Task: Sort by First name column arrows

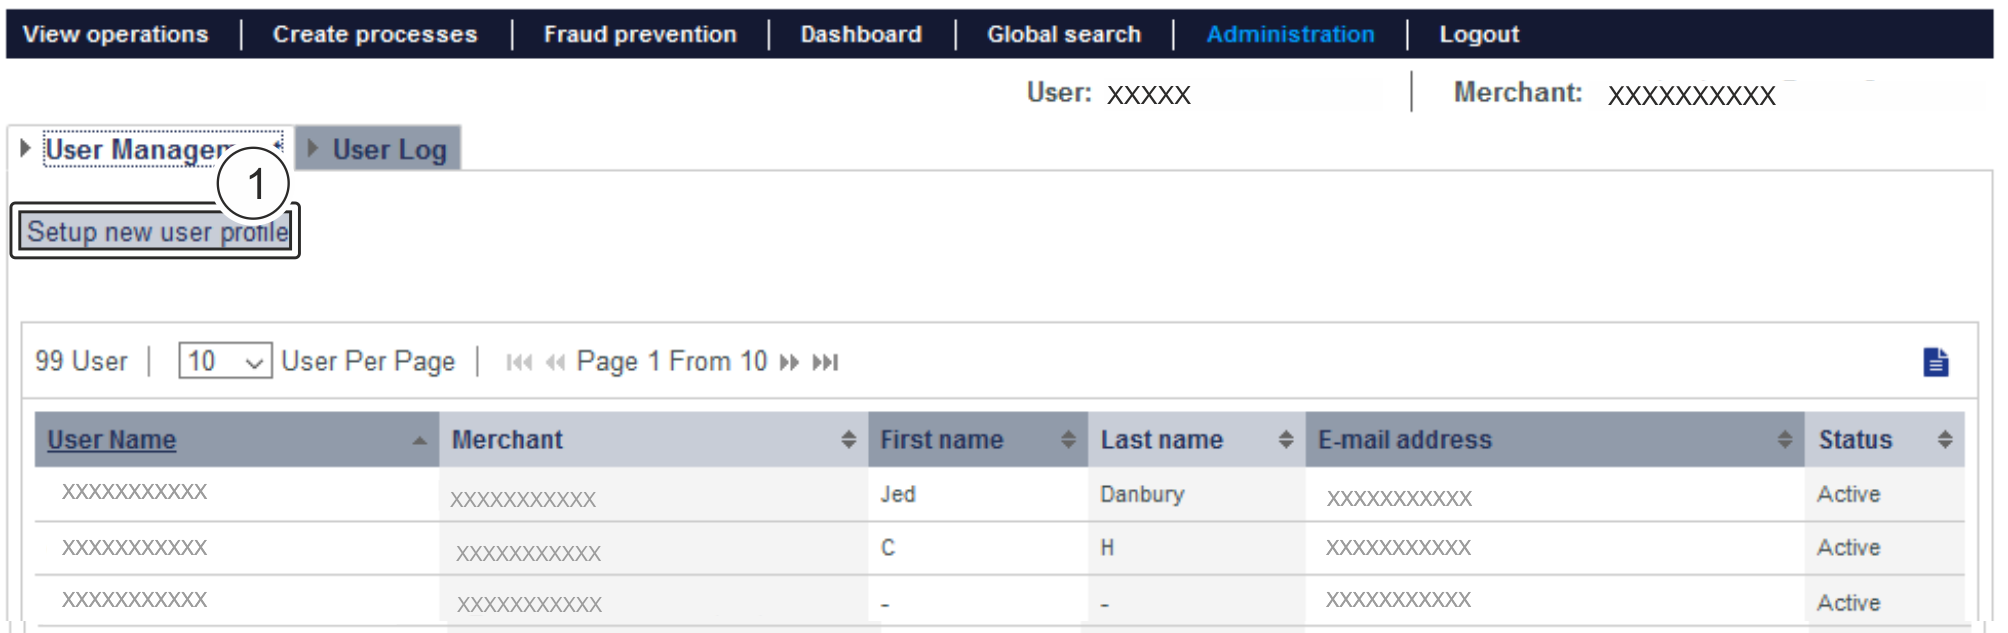Action: click(1068, 440)
